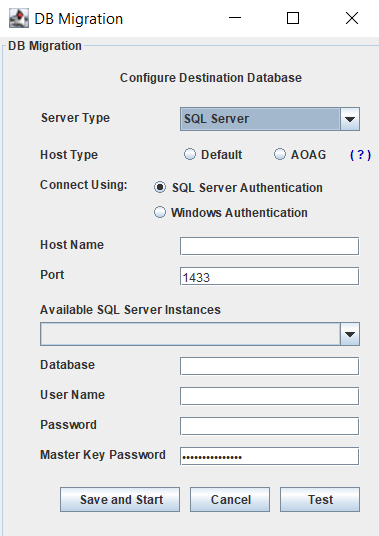Focus the Master Key Password field

(x=269, y=456)
